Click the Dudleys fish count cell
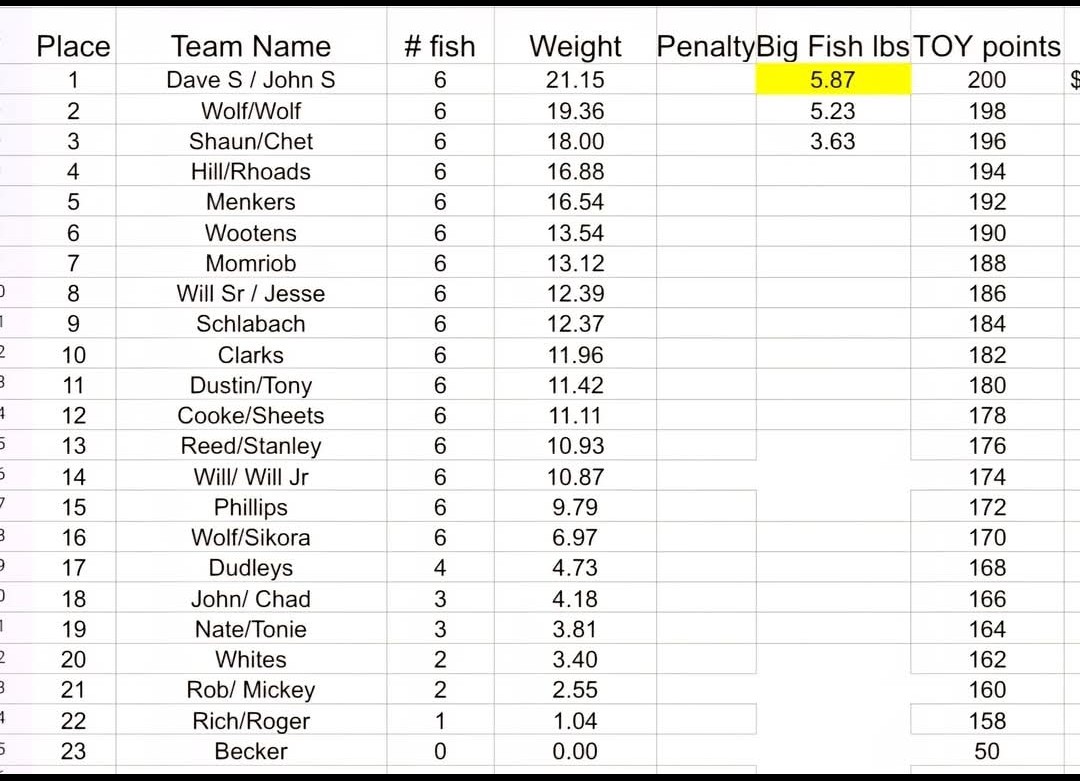 (440, 568)
